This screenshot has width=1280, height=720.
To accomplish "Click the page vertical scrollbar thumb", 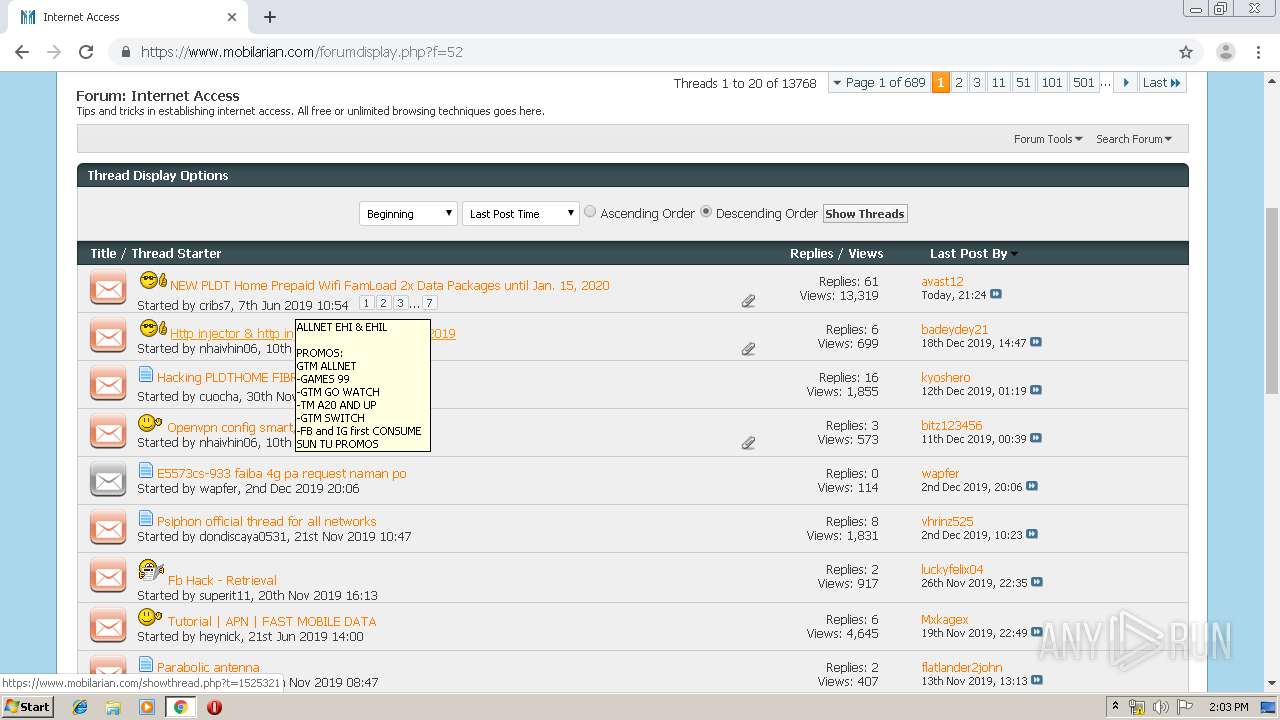I will [1272, 300].
